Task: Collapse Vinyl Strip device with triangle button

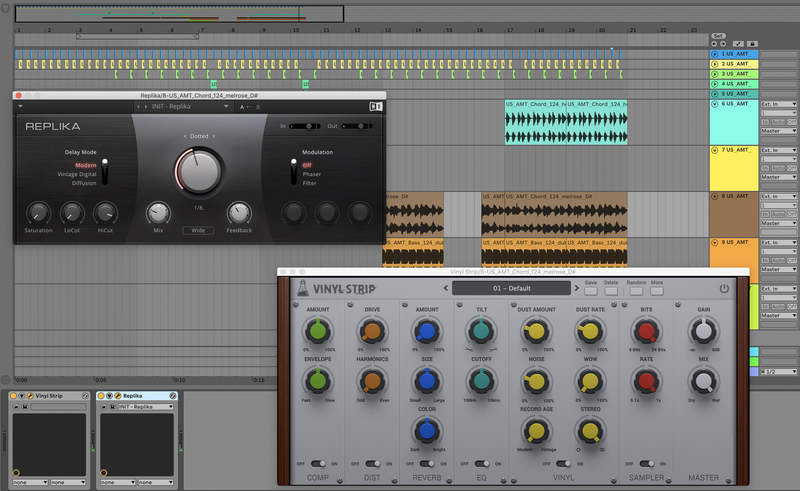Action: pyautogui.click(x=22, y=396)
